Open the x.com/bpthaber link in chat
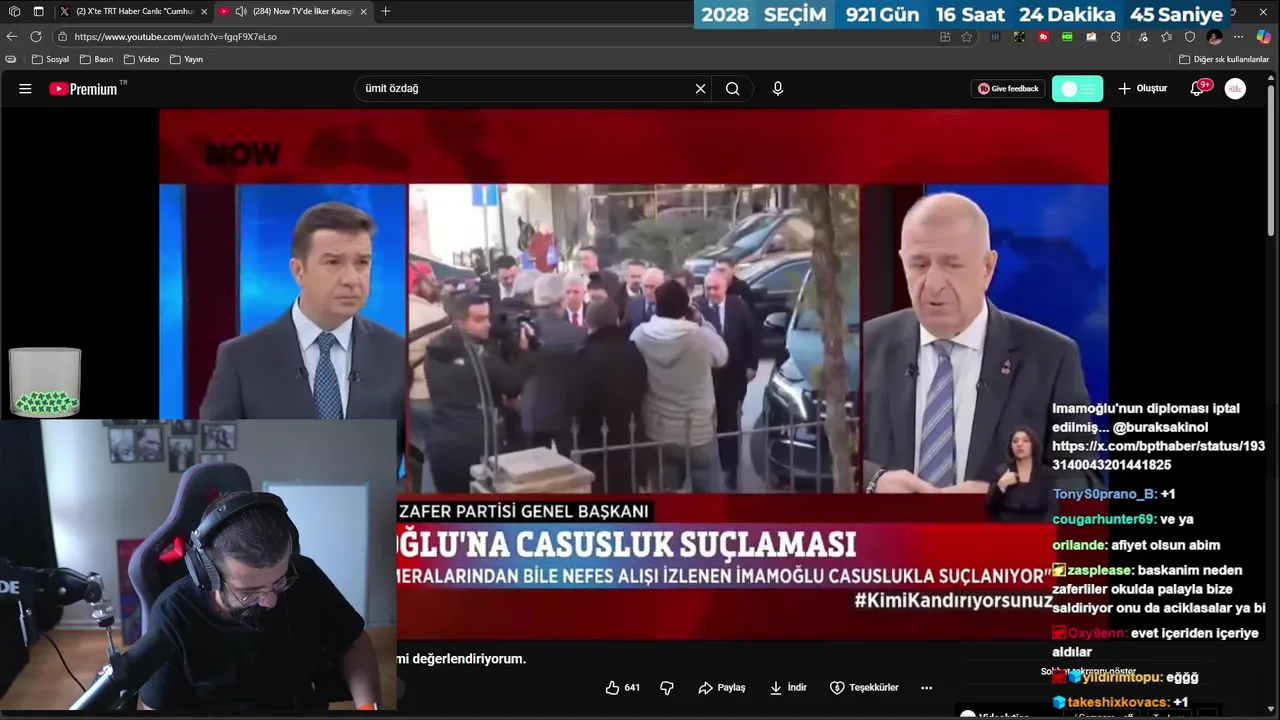 1158,455
